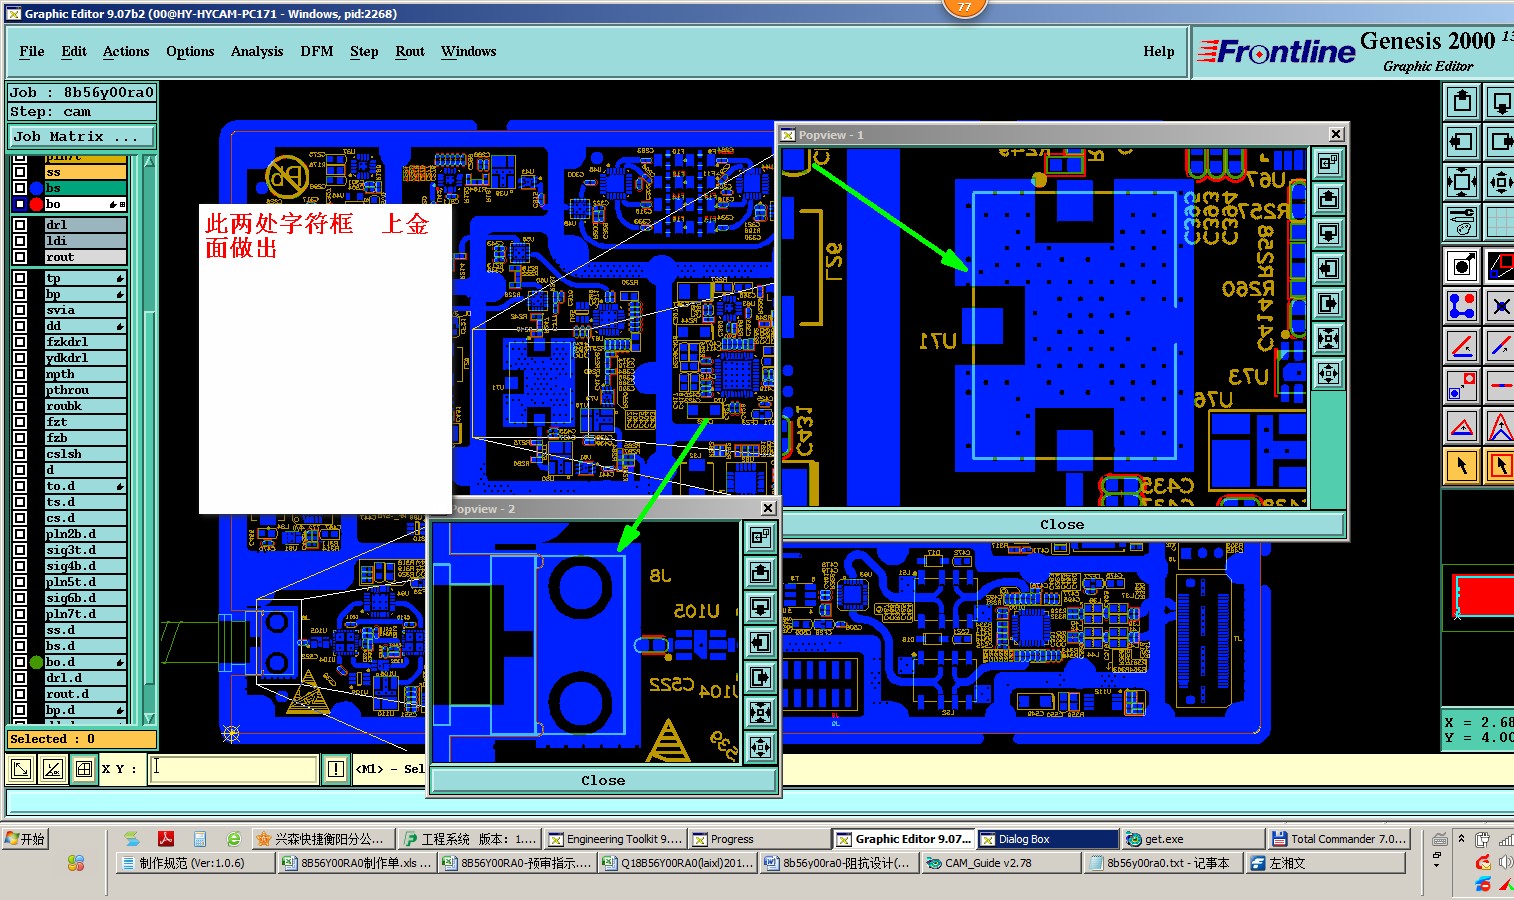The image size is (1514, 900).
Task: Click the layer list scroll up arrow
Action: coord(149,161)
